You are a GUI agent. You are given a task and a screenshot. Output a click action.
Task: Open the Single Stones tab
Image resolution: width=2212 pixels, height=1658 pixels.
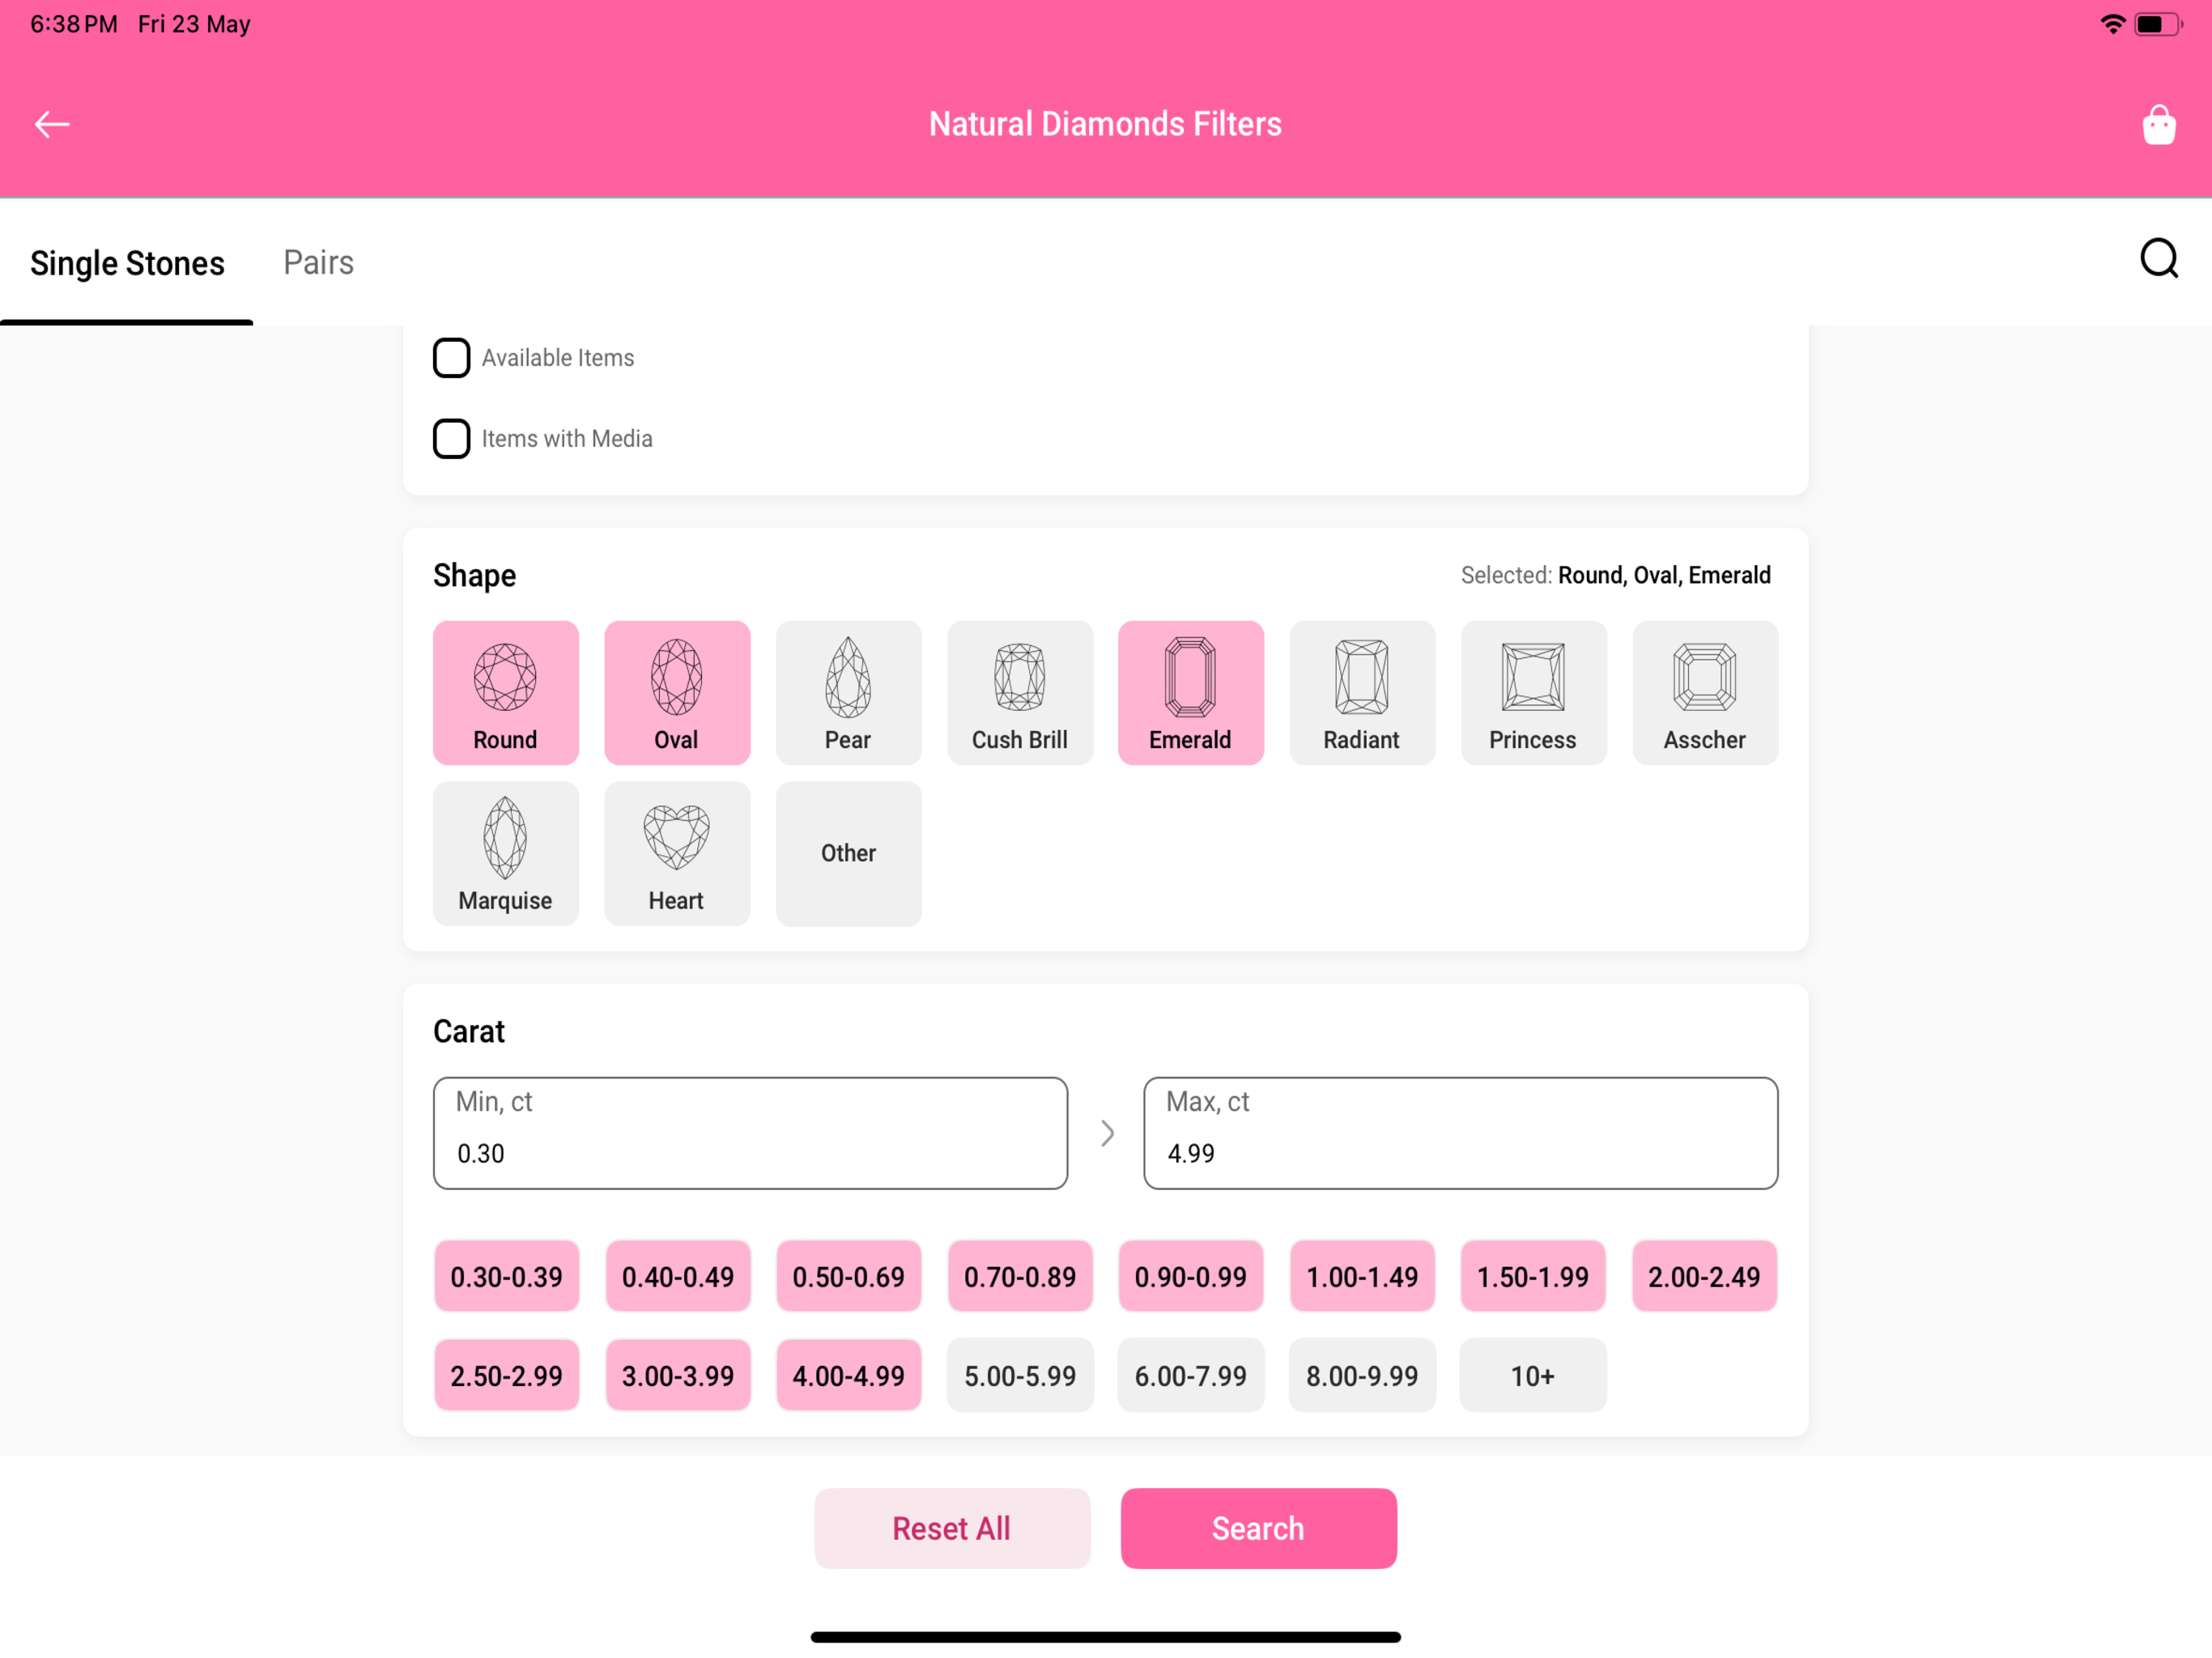[x=127, y=263]
